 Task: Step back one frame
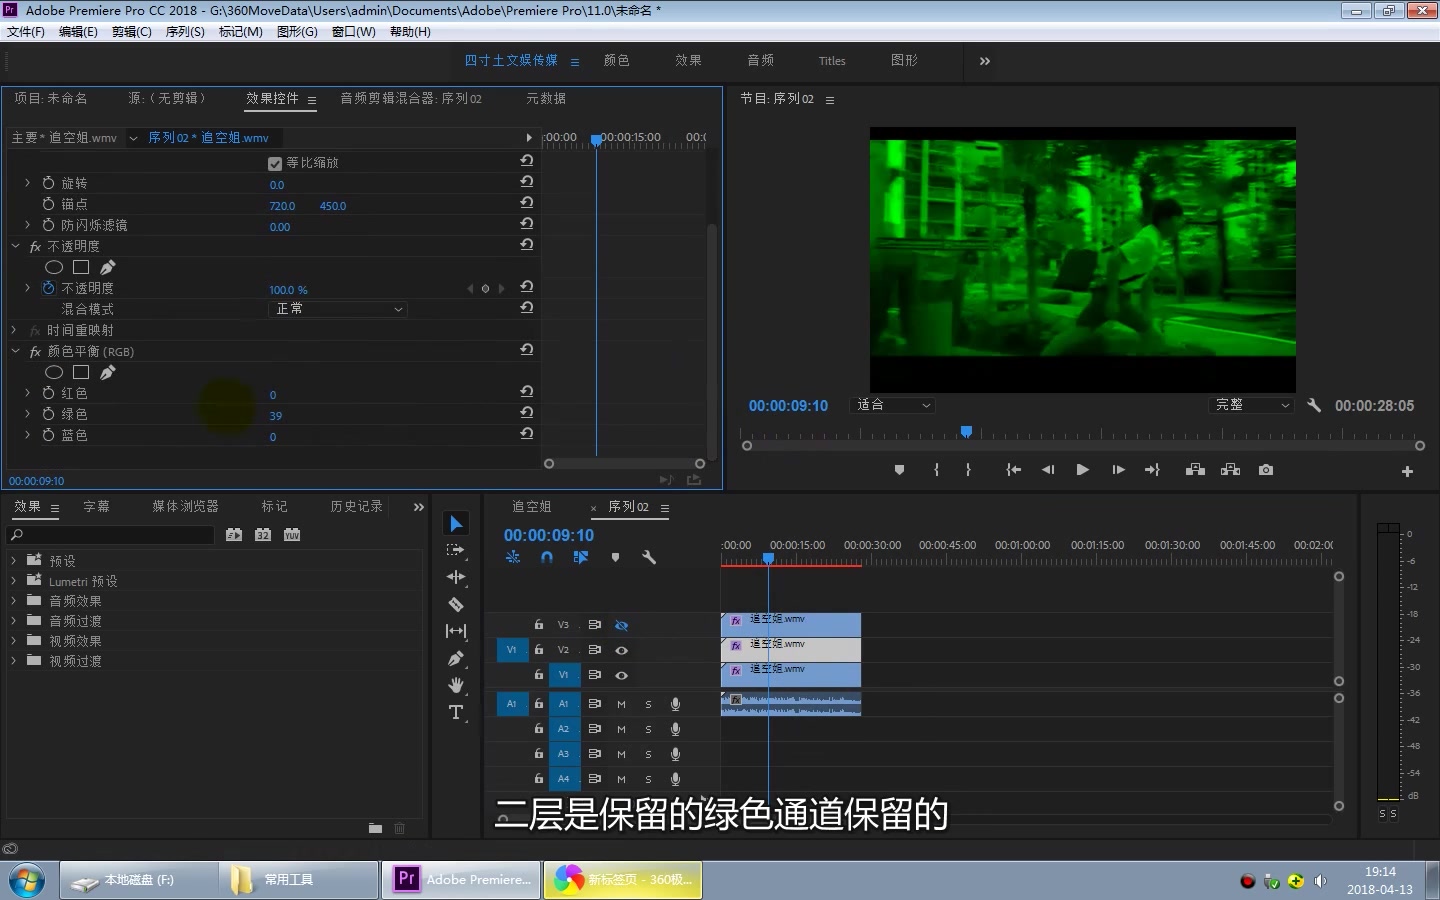point(1047,470)
